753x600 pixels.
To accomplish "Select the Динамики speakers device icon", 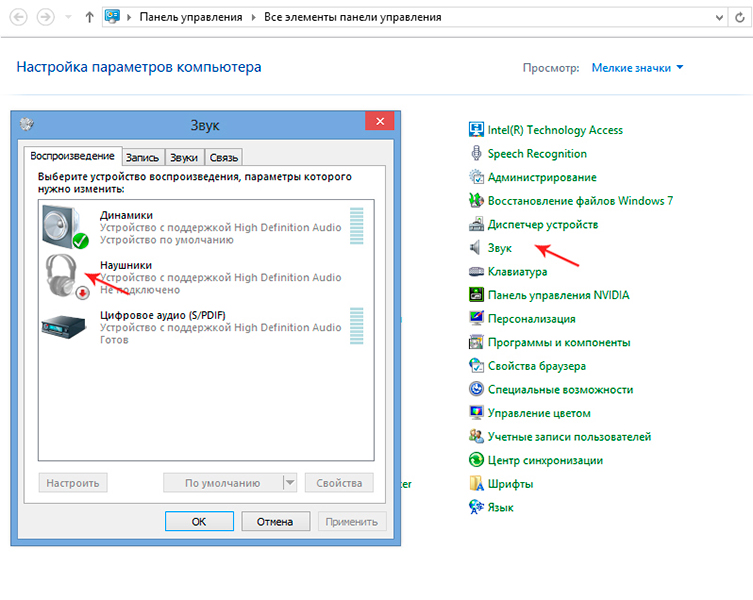I will [x=66, y=225].
